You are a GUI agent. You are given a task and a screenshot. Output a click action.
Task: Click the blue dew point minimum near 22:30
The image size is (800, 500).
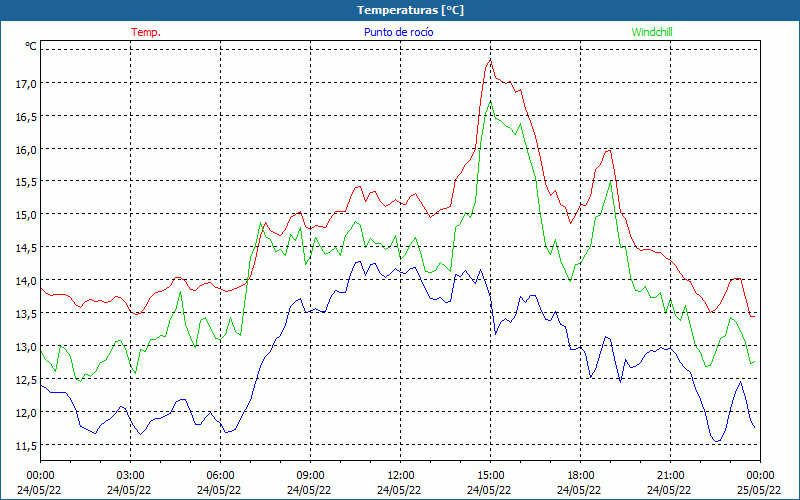[x=717, y=441]
